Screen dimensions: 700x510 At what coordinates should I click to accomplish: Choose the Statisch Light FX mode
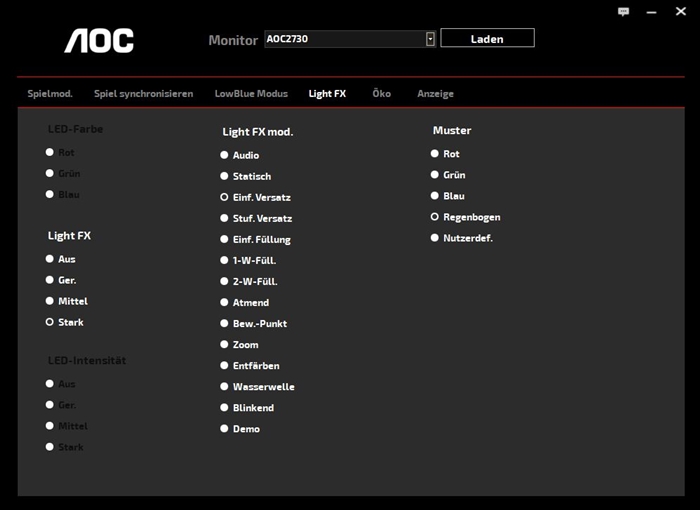point(245,176)
